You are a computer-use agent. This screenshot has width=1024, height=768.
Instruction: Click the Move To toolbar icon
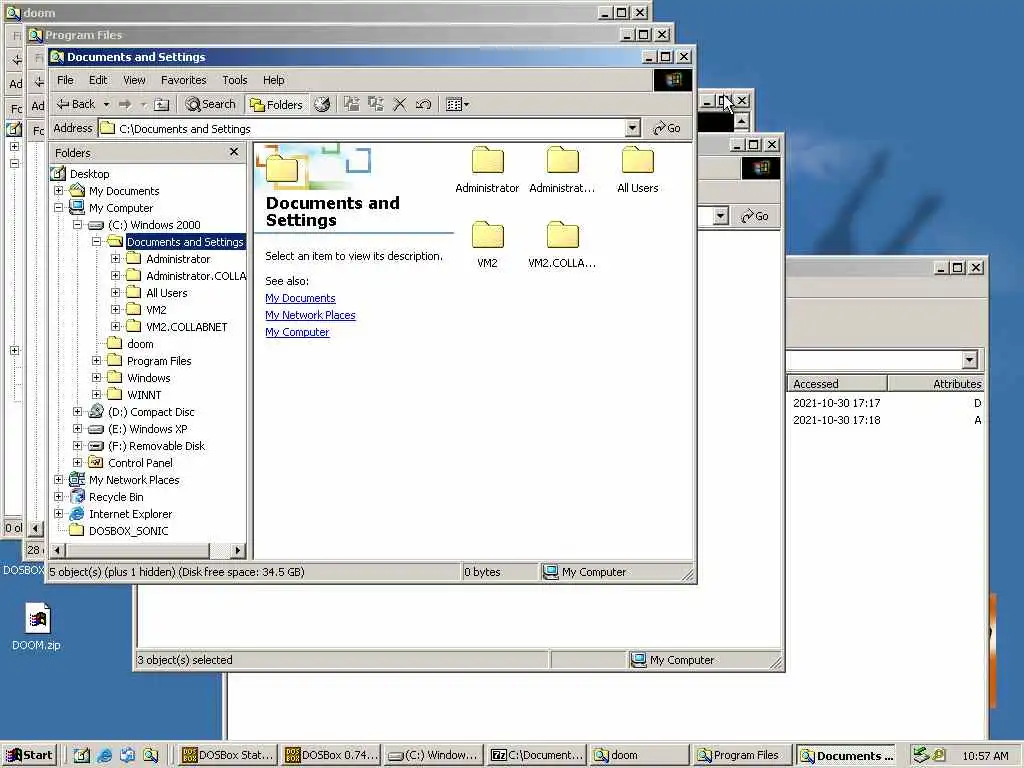[x=352, y=104]
